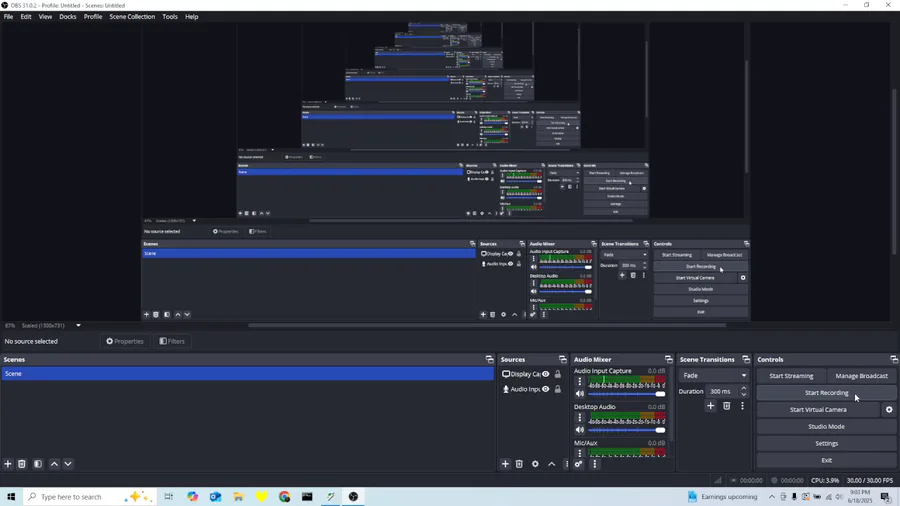Open the Help menu

192,17
